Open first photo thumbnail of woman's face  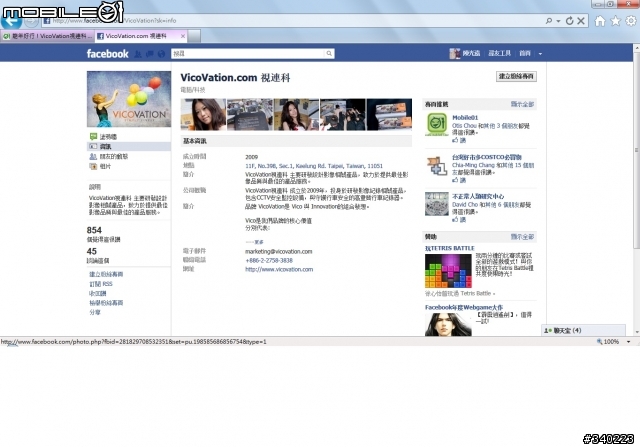203,115
